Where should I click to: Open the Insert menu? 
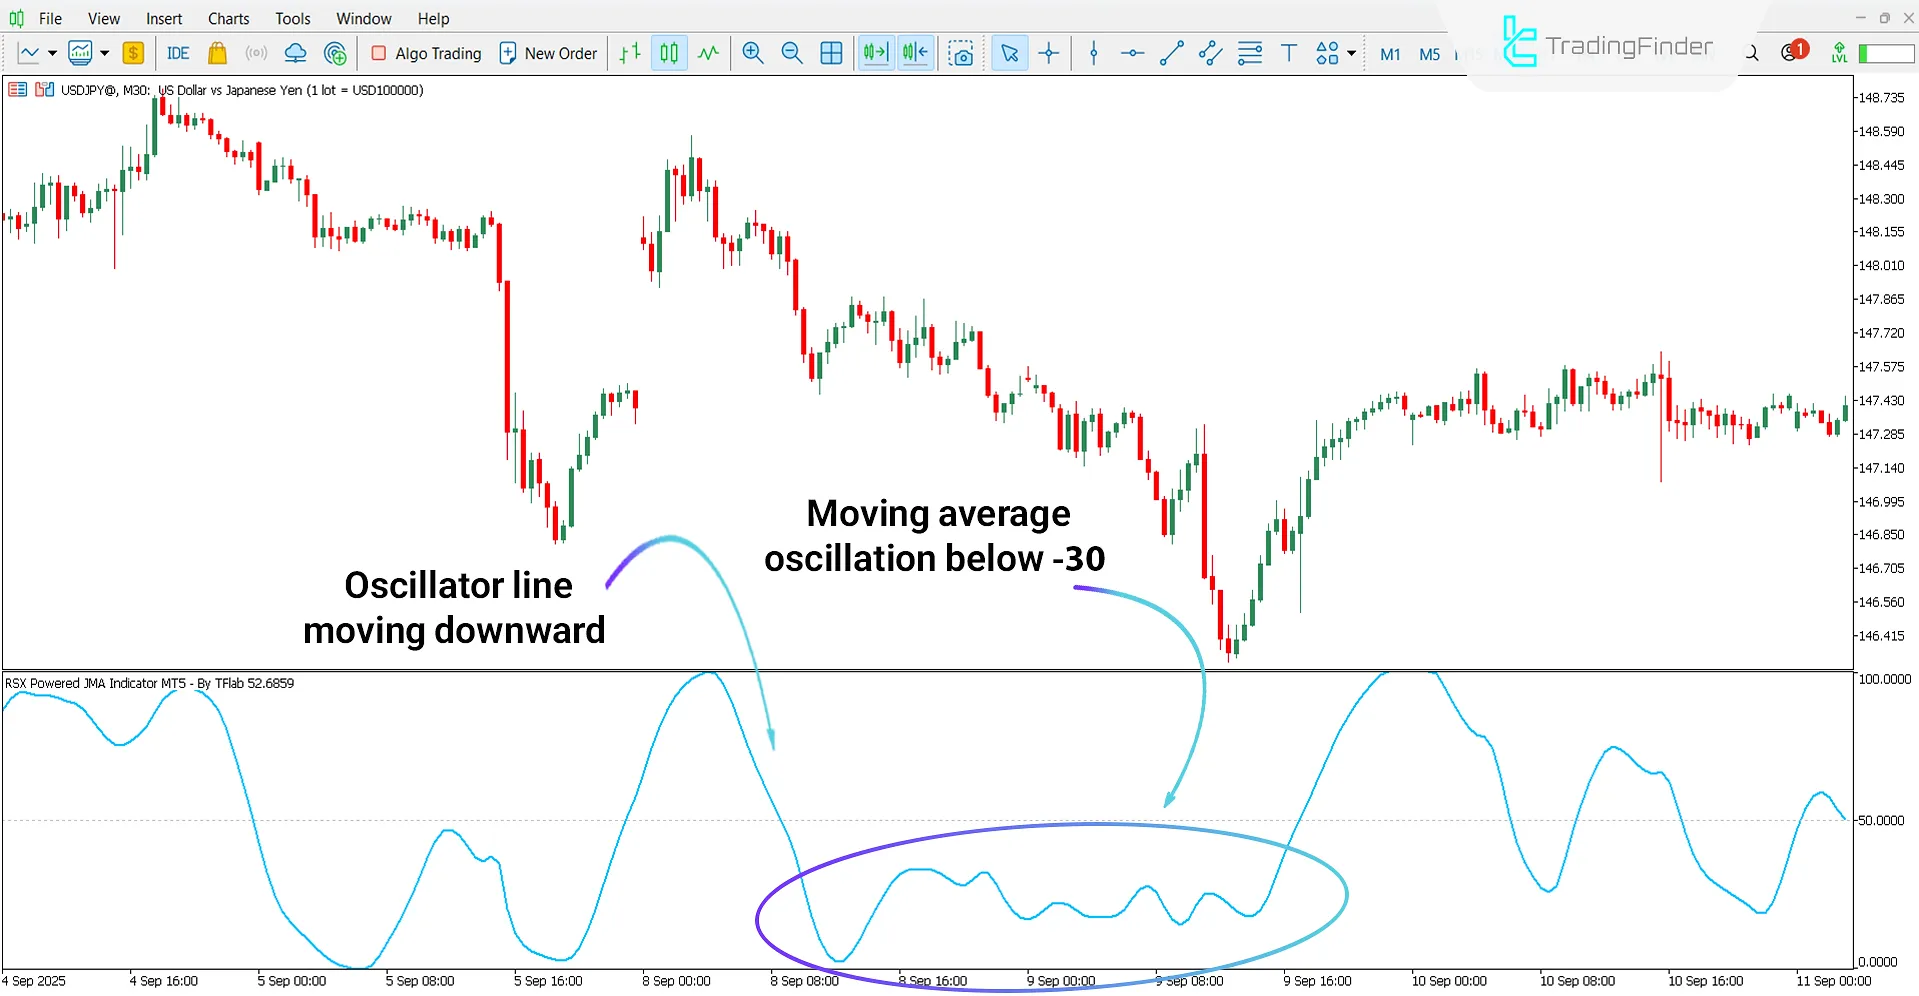163,18
